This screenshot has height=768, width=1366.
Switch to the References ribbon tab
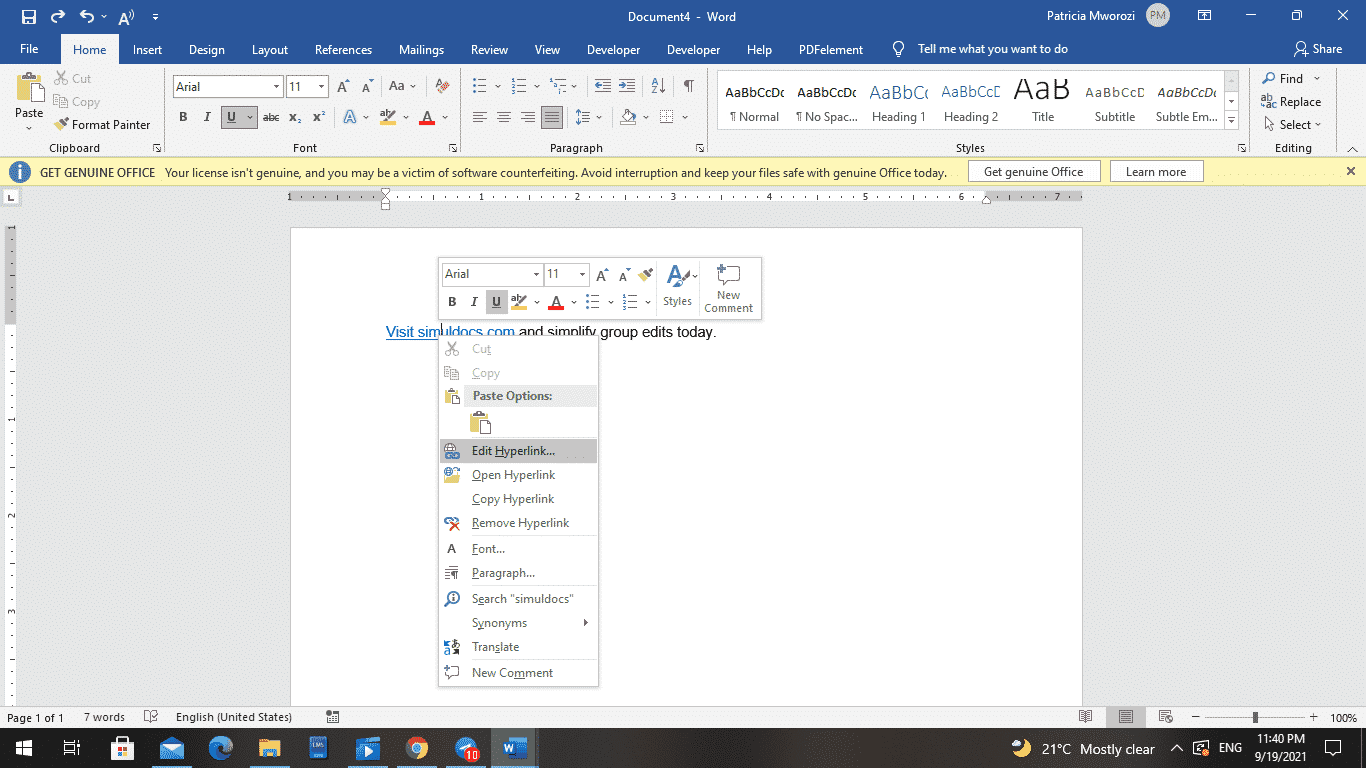pos(343,49)
